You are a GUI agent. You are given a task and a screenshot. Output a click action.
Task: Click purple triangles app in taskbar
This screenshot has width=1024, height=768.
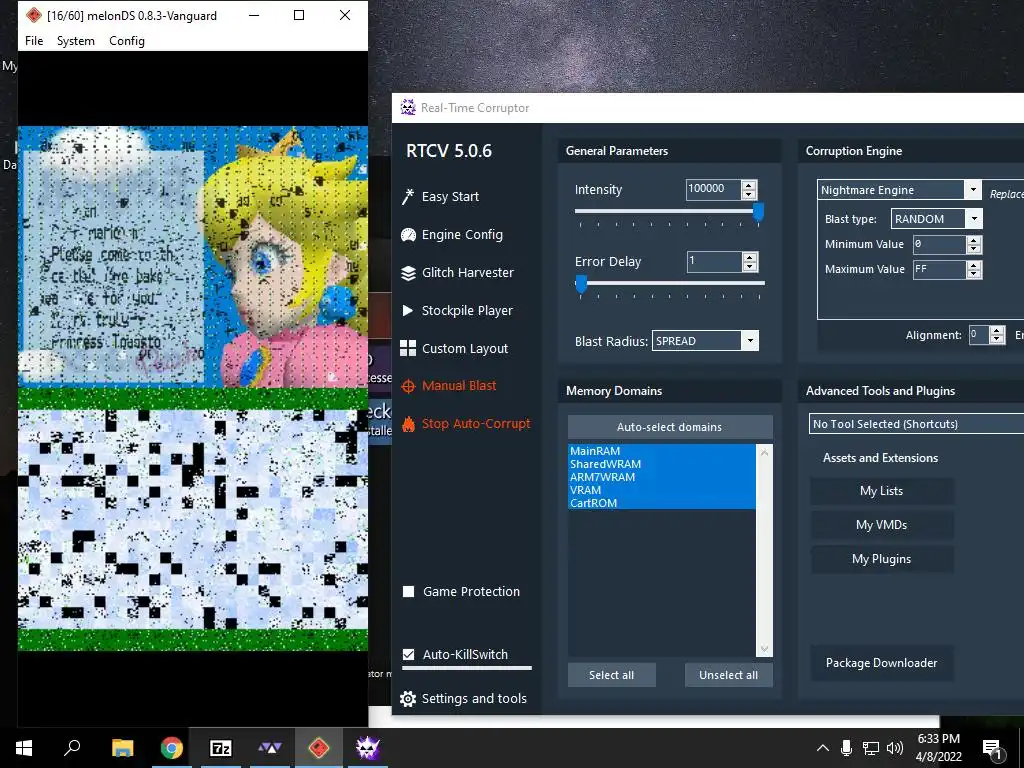(x=270, y=748)
